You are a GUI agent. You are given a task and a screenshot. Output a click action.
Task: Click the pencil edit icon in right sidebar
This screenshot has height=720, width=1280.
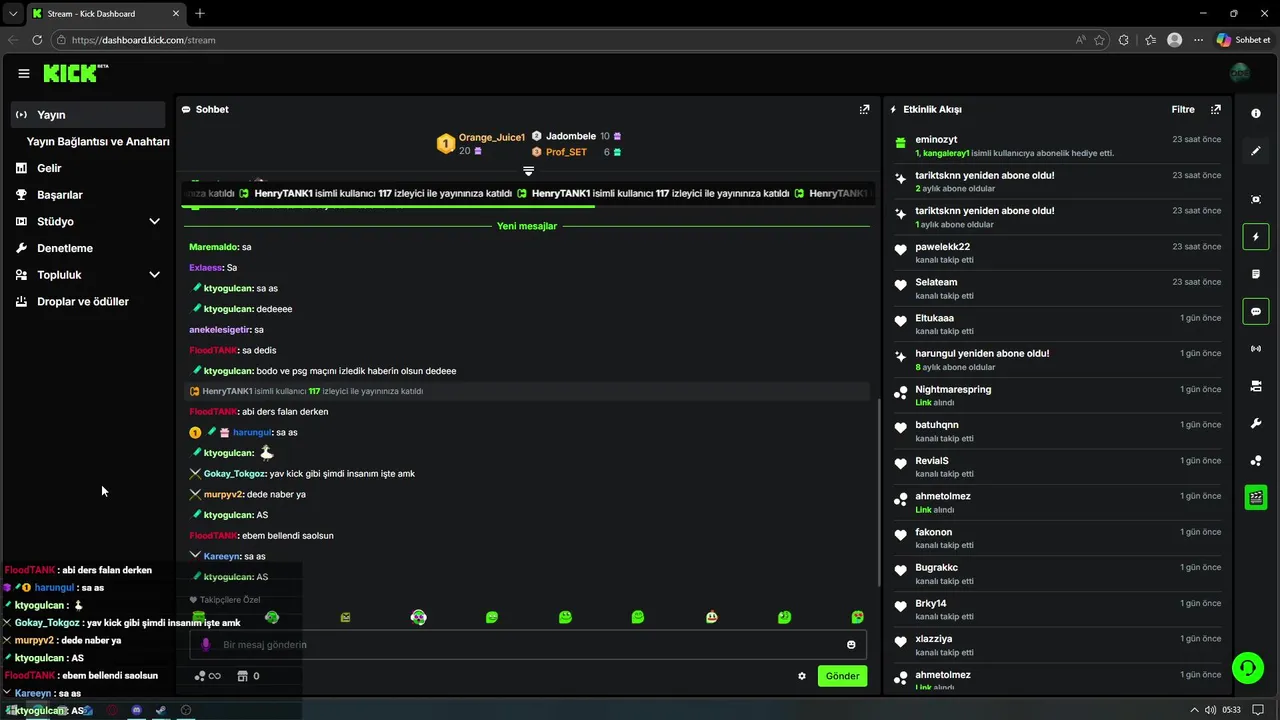tap(1256, 151)
